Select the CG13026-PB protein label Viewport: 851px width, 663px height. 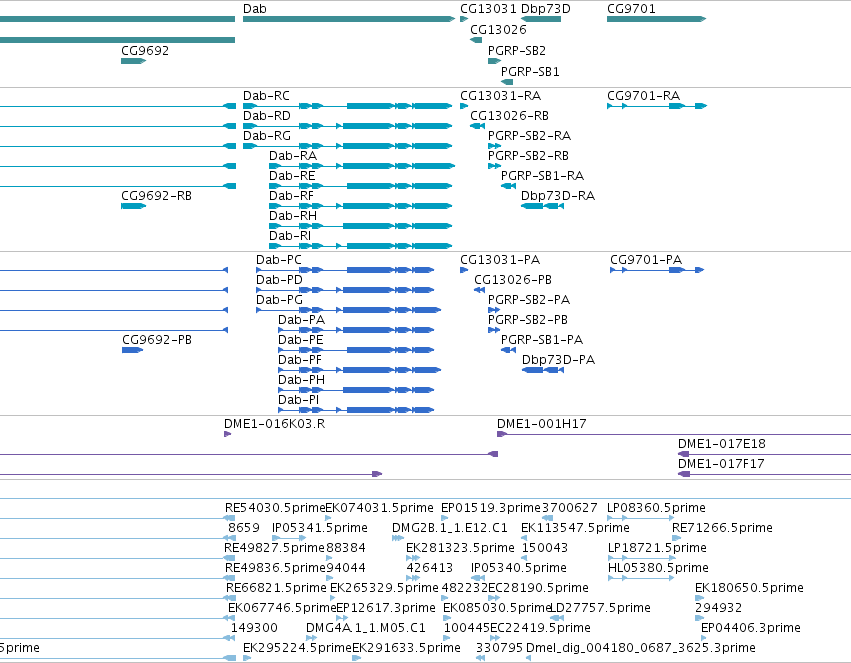[x=513, y=280]
